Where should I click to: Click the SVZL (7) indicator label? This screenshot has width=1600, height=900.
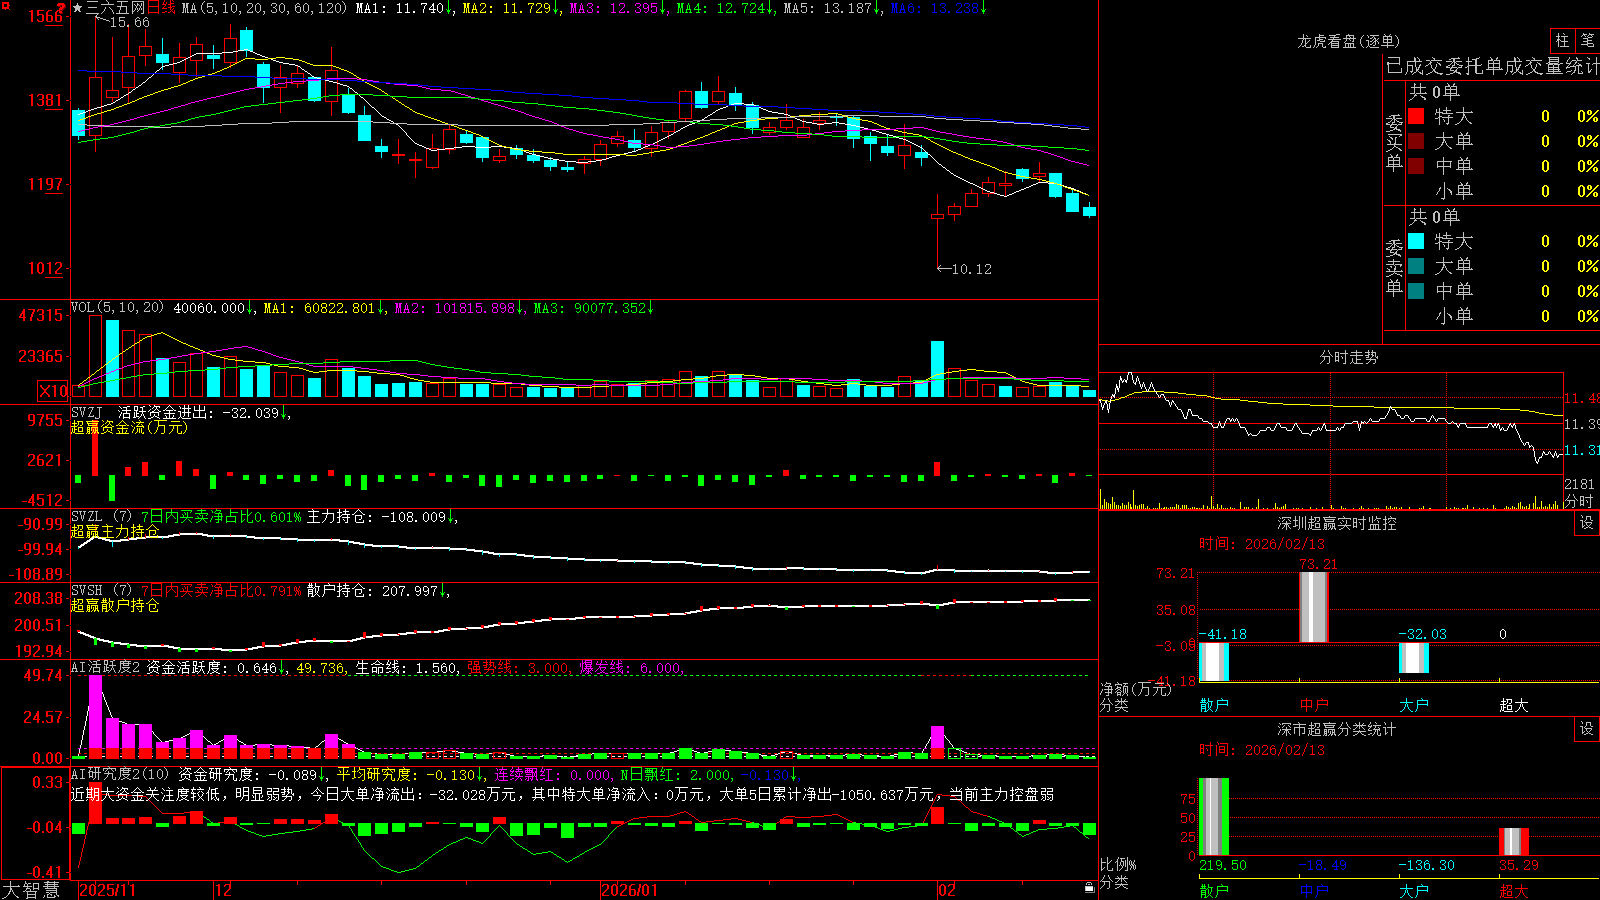pos(102,517)
